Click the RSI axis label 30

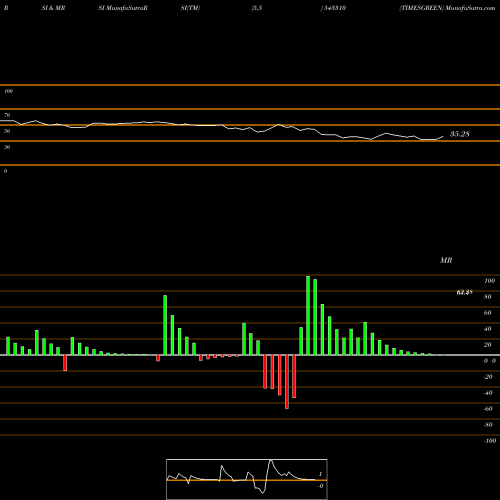tap(7, 147)
